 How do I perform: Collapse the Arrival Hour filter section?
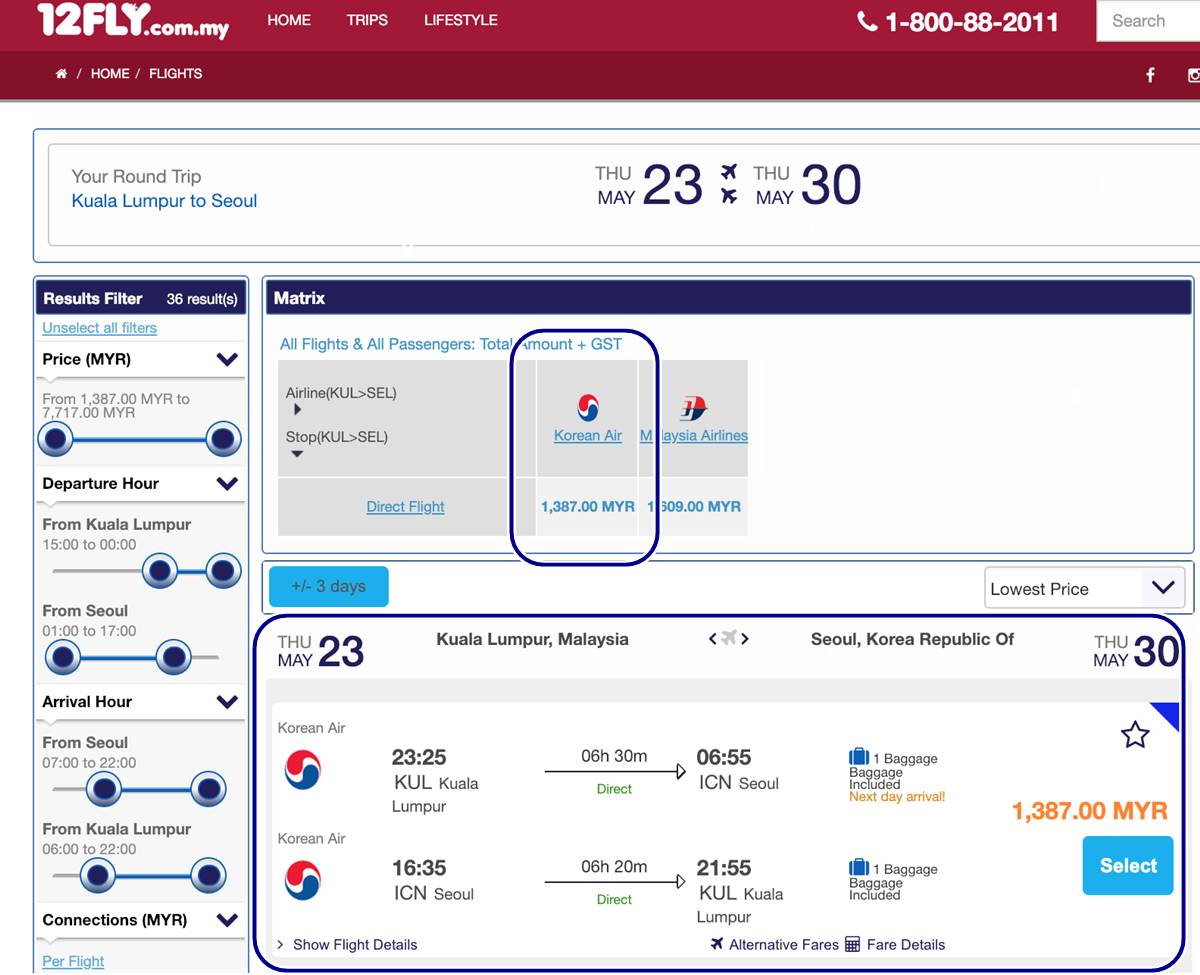click(227, 702)
